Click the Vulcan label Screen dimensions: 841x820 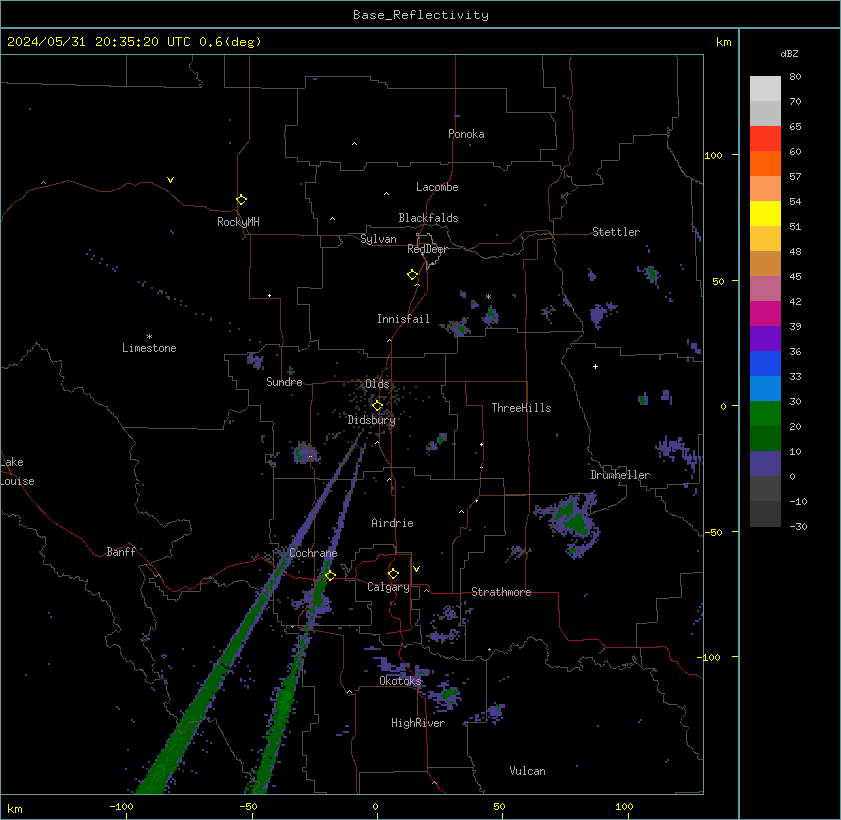[527, 771]
